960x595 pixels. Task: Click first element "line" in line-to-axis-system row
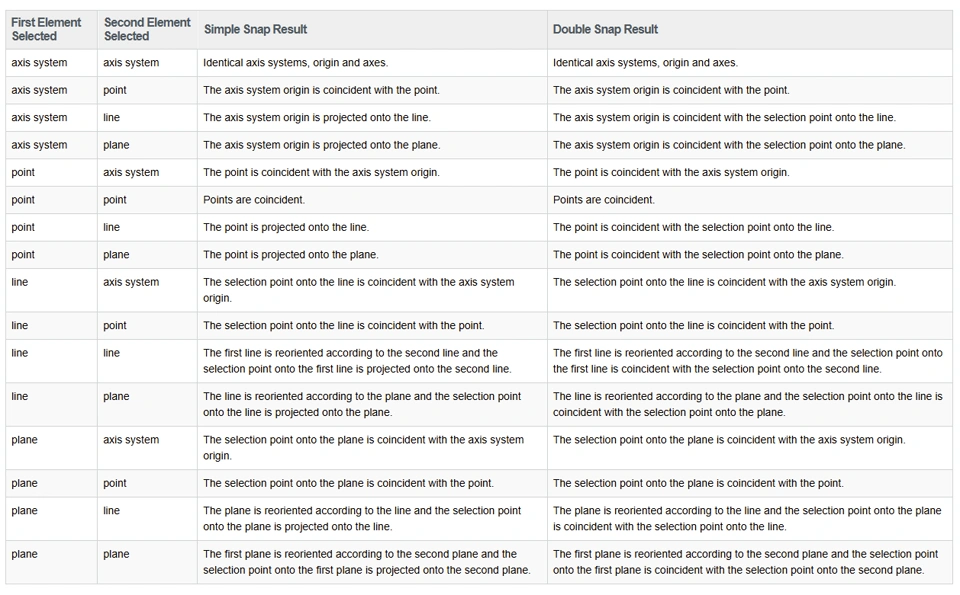click(x=20, y=282)
